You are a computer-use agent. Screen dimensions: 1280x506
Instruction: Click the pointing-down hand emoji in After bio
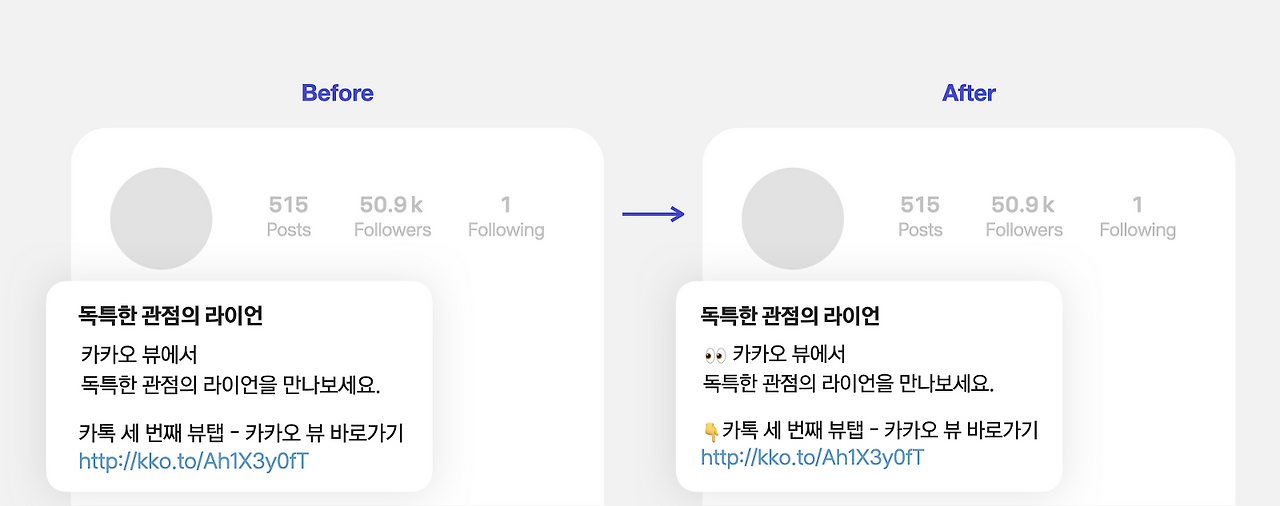pyautogui.click(x=711, y=432)
